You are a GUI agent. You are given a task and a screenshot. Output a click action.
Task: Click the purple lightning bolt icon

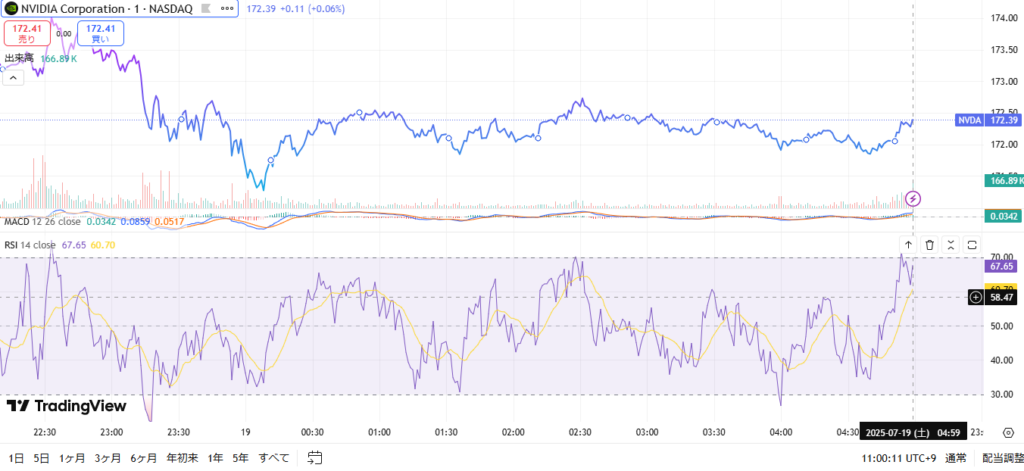coord(914,198)
